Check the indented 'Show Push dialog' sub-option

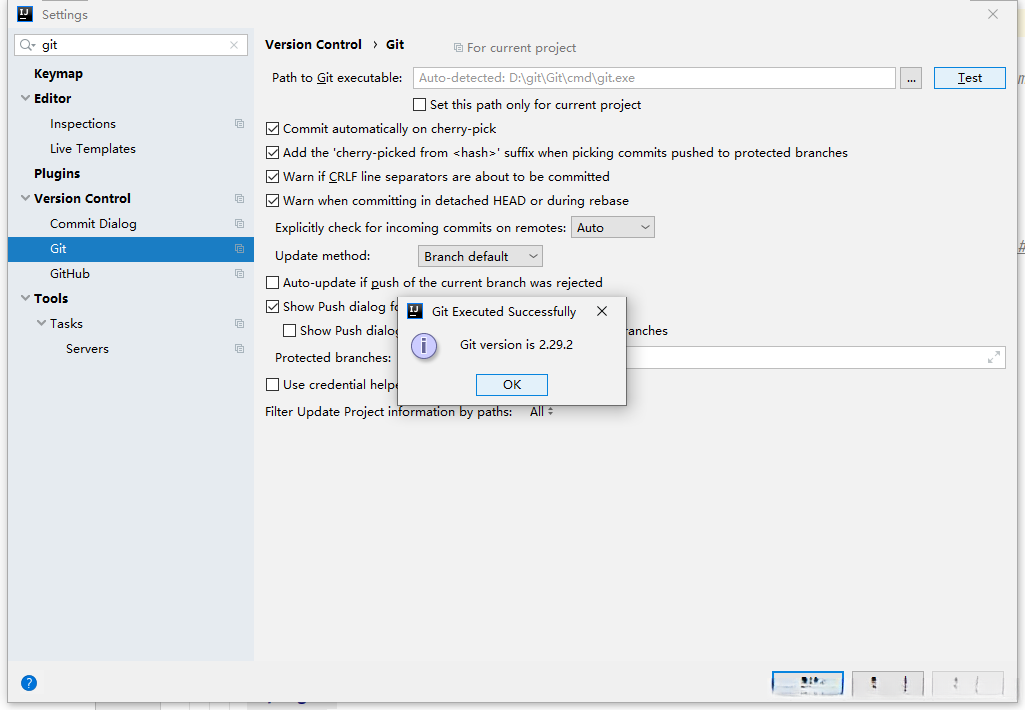pos(290,331)
